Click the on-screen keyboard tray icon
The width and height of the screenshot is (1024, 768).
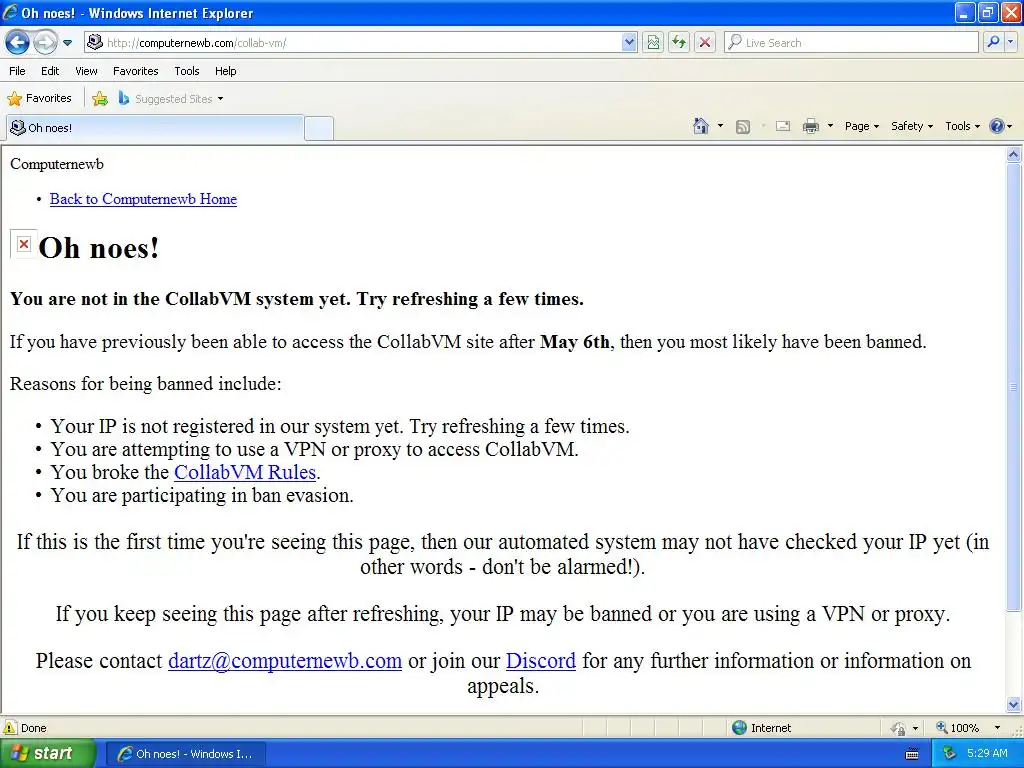912,754
